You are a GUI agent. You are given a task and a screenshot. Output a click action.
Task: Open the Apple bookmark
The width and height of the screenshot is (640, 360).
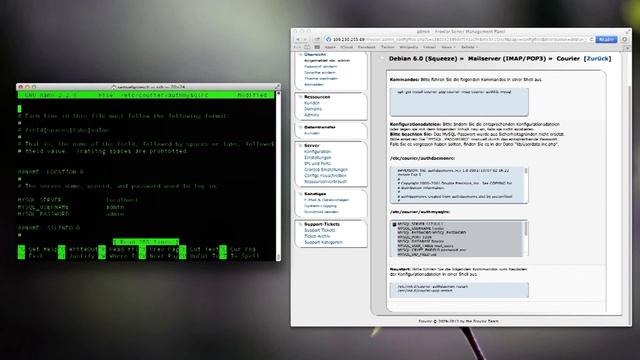(330, 47)
